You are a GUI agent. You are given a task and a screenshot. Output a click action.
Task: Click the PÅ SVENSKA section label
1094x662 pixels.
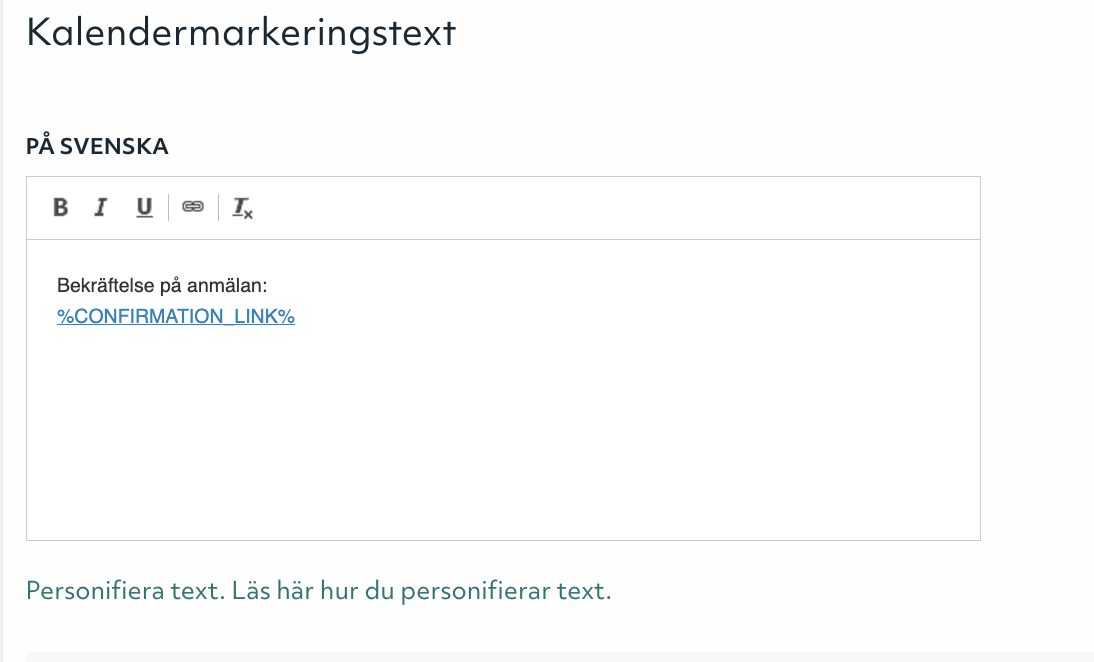click(97, 146)
